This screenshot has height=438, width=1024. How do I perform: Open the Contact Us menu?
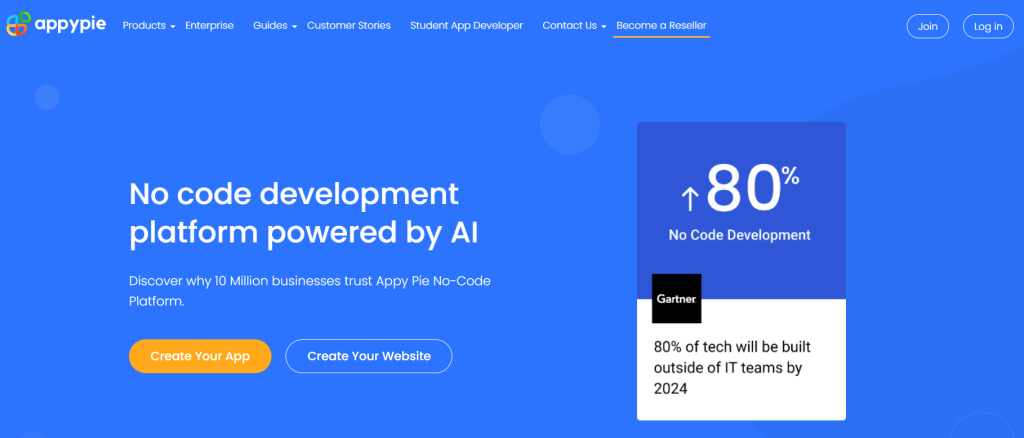(569, 25)
